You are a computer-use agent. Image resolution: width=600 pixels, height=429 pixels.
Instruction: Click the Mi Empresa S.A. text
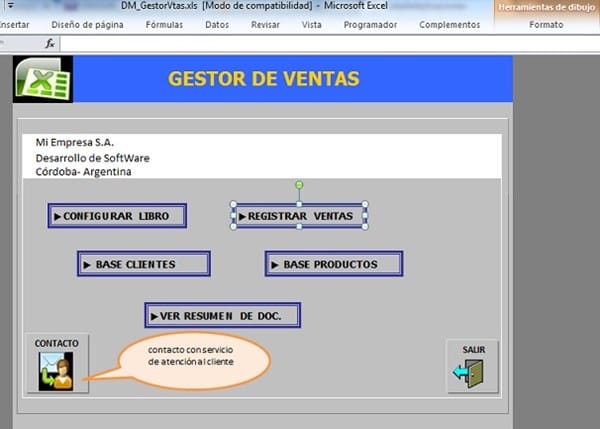(75, 142)
